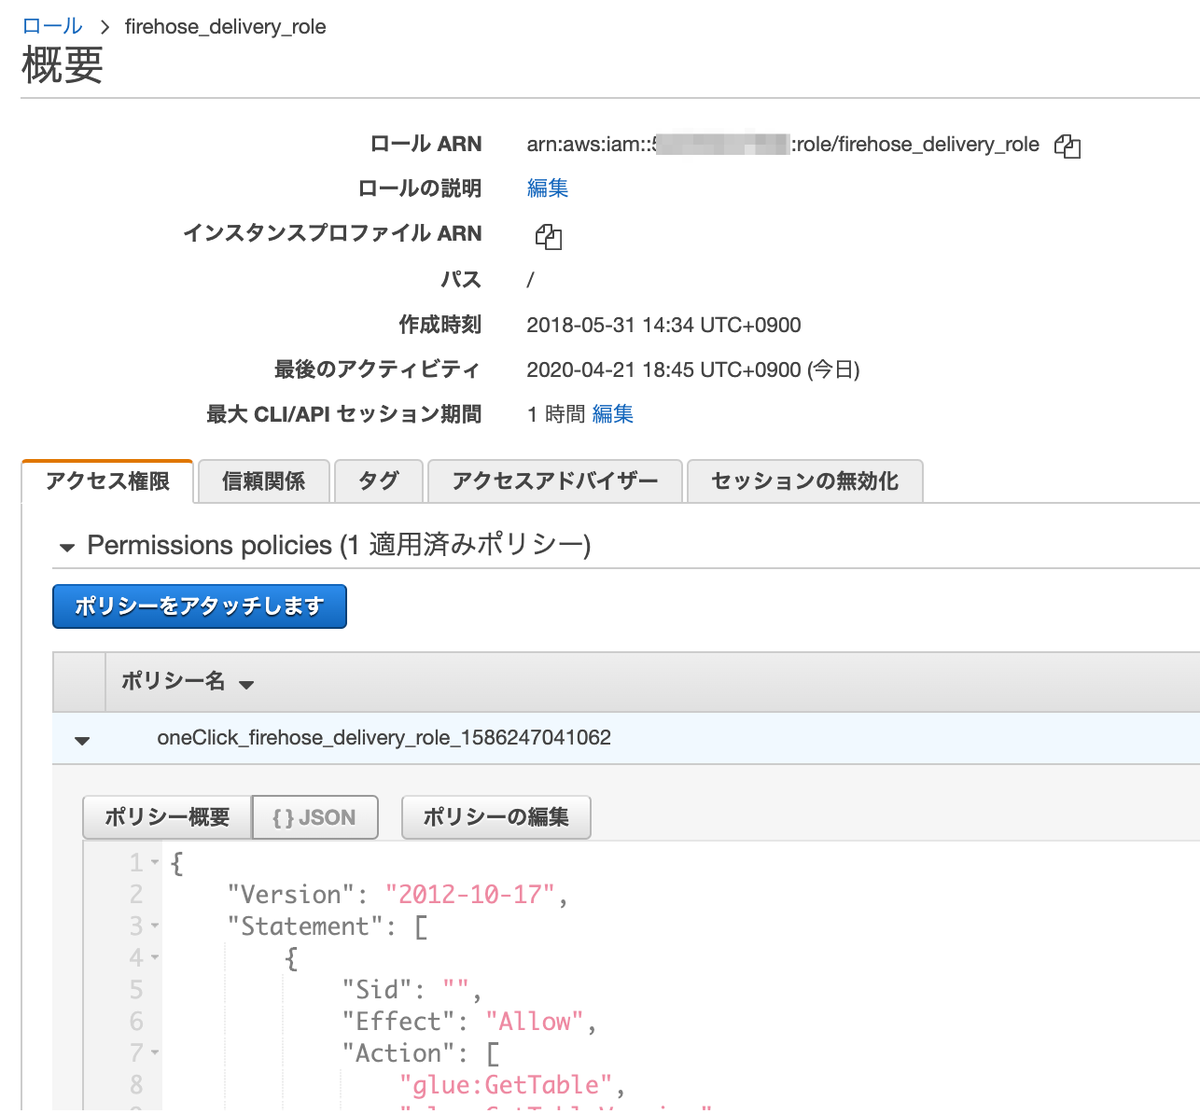
Task: Select the {} JSON view button
Action: 315,817
